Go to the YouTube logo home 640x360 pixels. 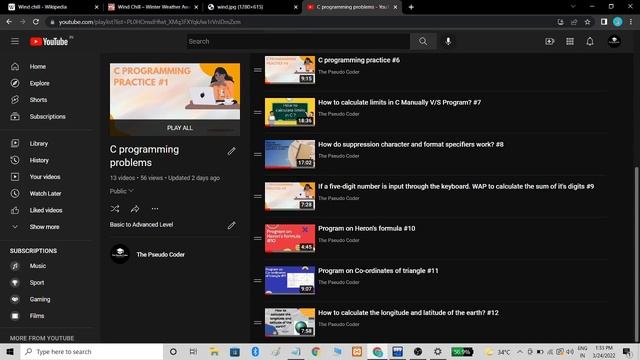(49, 41)
